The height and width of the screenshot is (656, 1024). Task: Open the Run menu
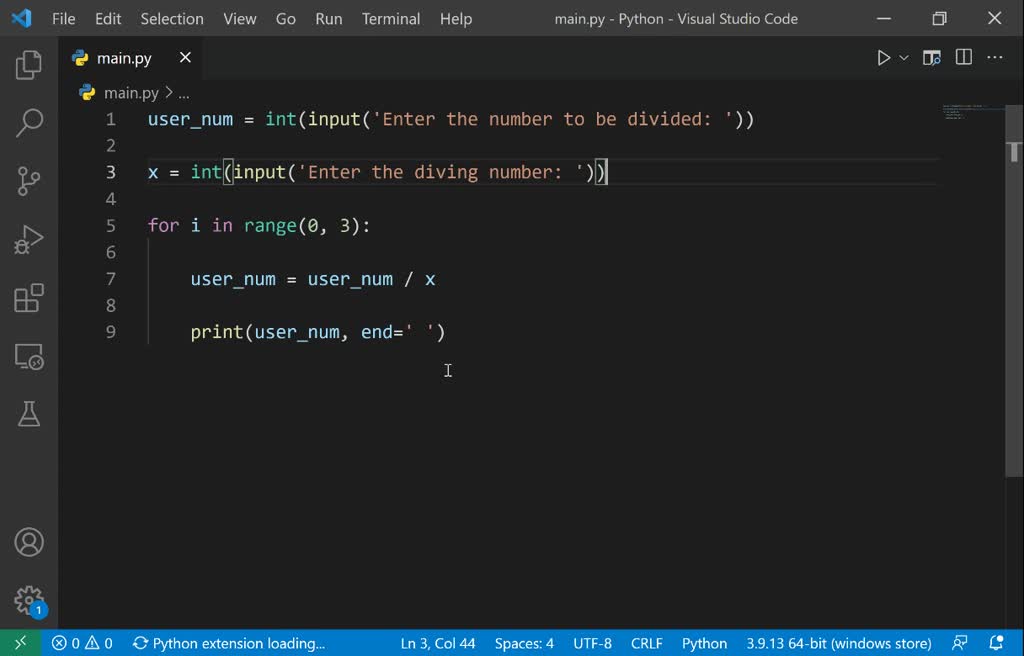[328, 18]
